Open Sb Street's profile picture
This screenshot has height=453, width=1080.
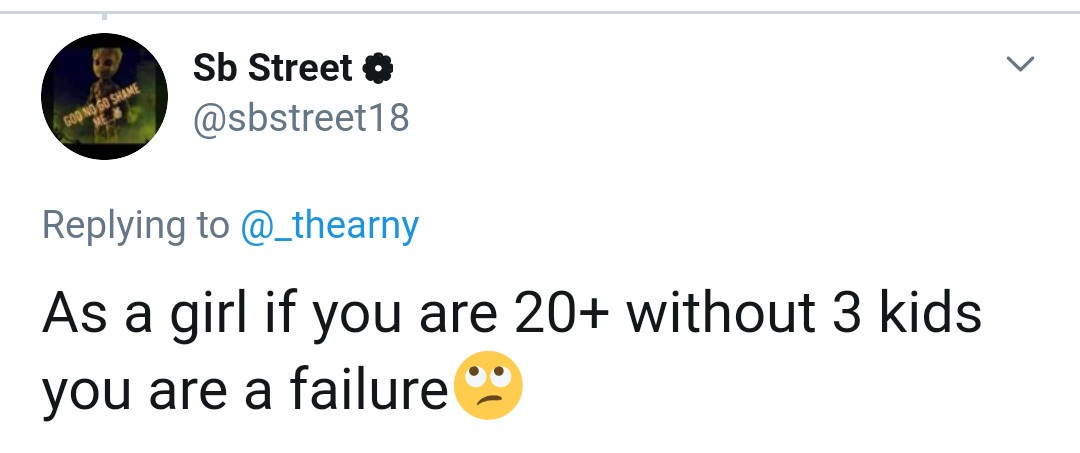click(x=104, y=96)
